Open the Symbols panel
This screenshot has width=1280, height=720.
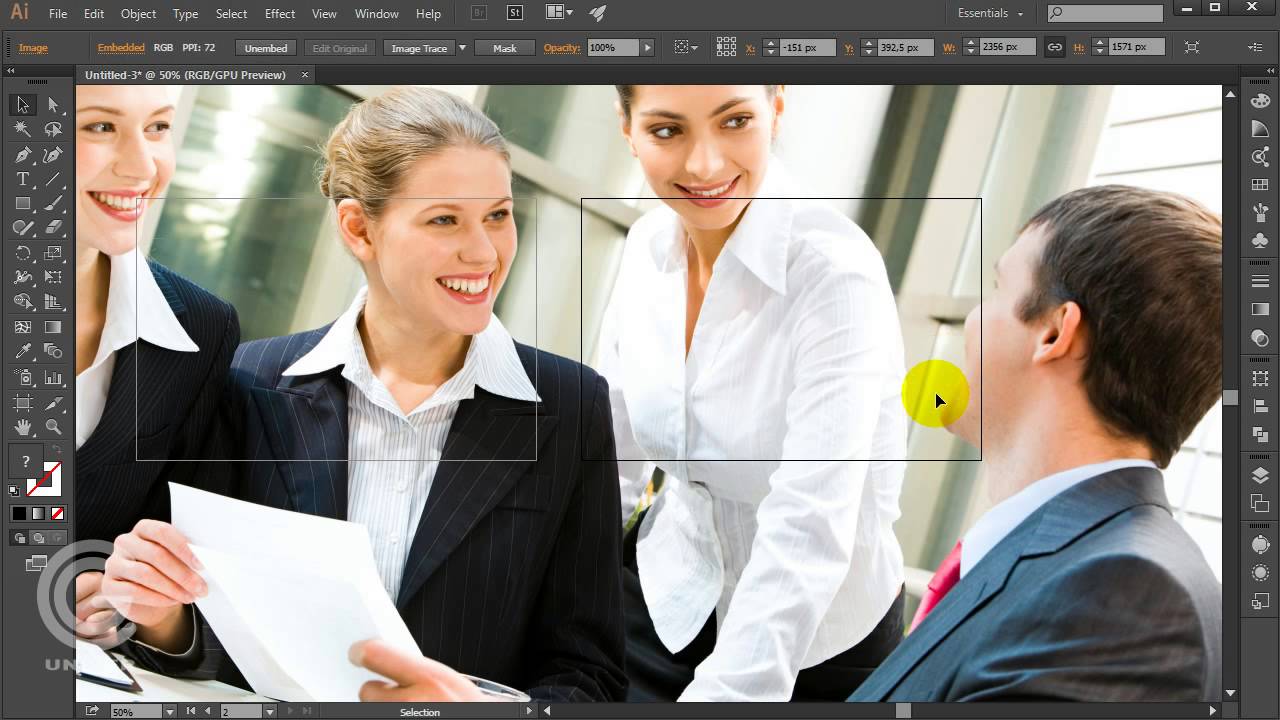coord(1260,241)
